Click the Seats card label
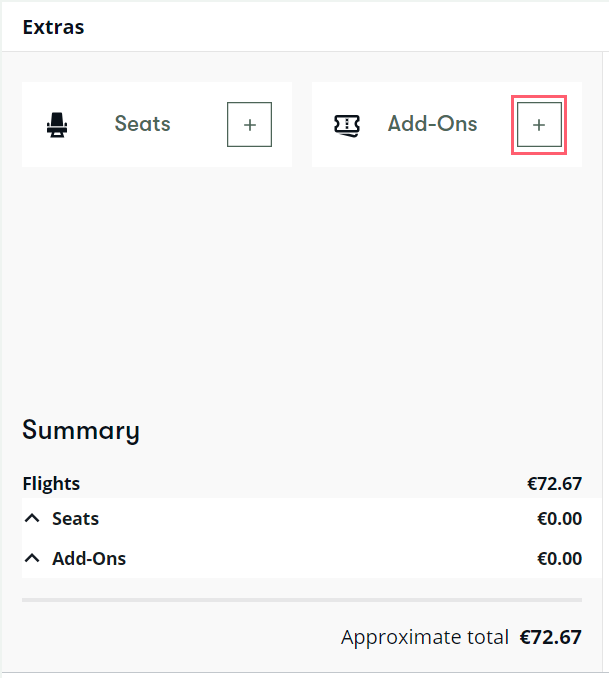Image resolution: width=609 pixels, height=678 pixels. pyautogui.click(x=142, y=124)
